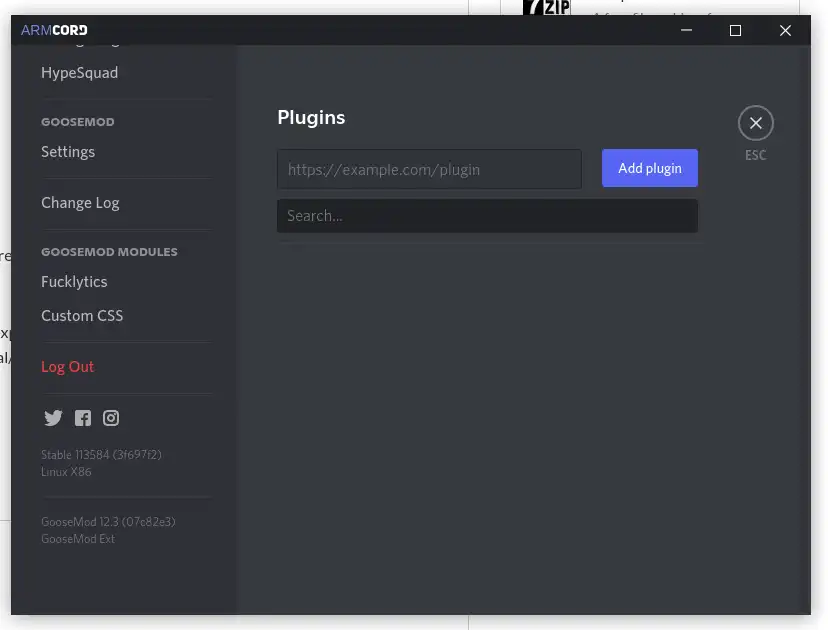Image resolution: width=828 pixels, height=630 pixels.
Task: Open the Custom CSS module
Action: (x=82, y=315)
